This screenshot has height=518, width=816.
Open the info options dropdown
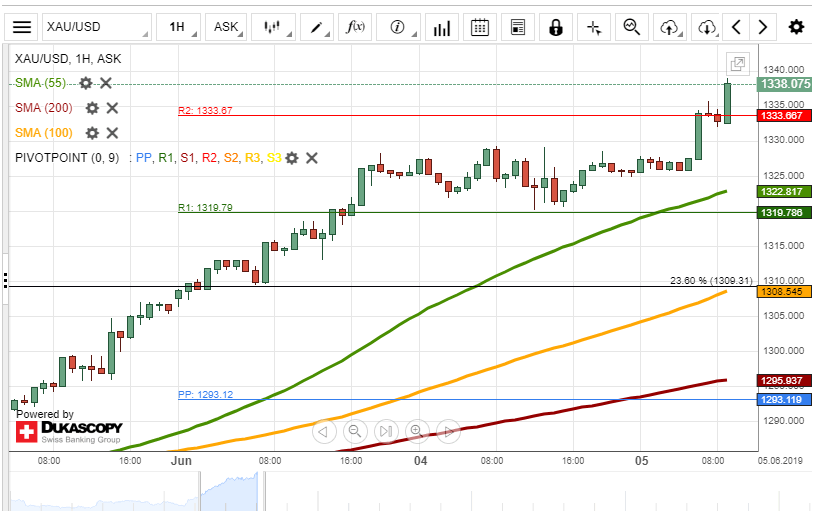coord(398,27)
